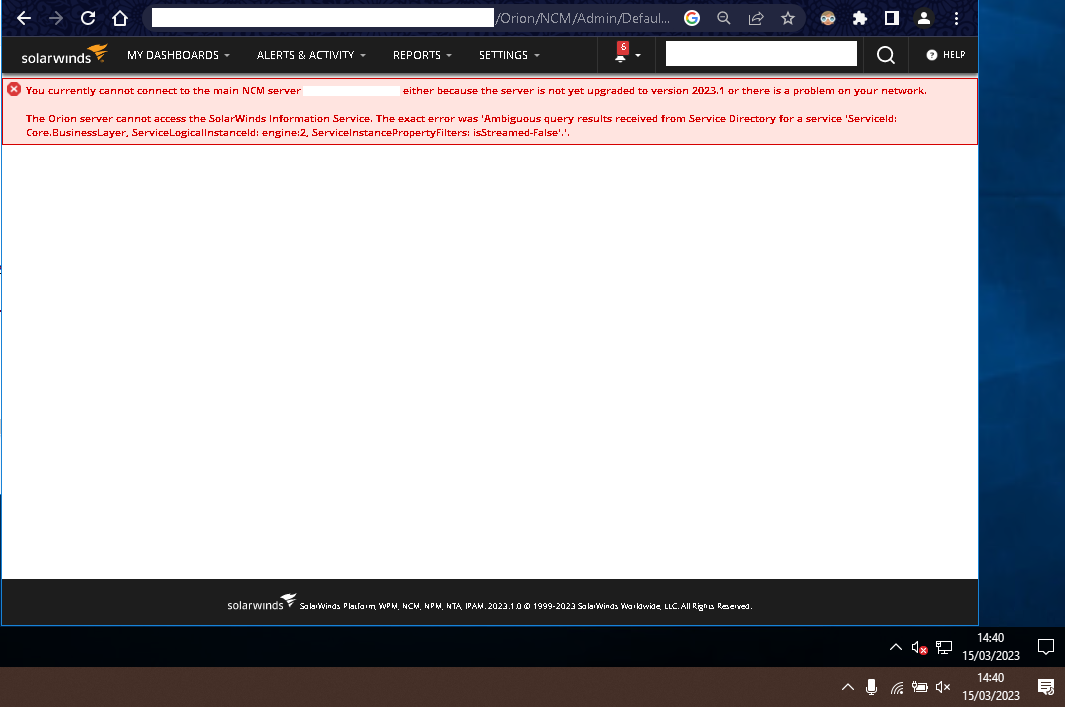Open the SETTINGS menu
The height and width of the screenshot is (707, 1065).
tap(509, 55)
